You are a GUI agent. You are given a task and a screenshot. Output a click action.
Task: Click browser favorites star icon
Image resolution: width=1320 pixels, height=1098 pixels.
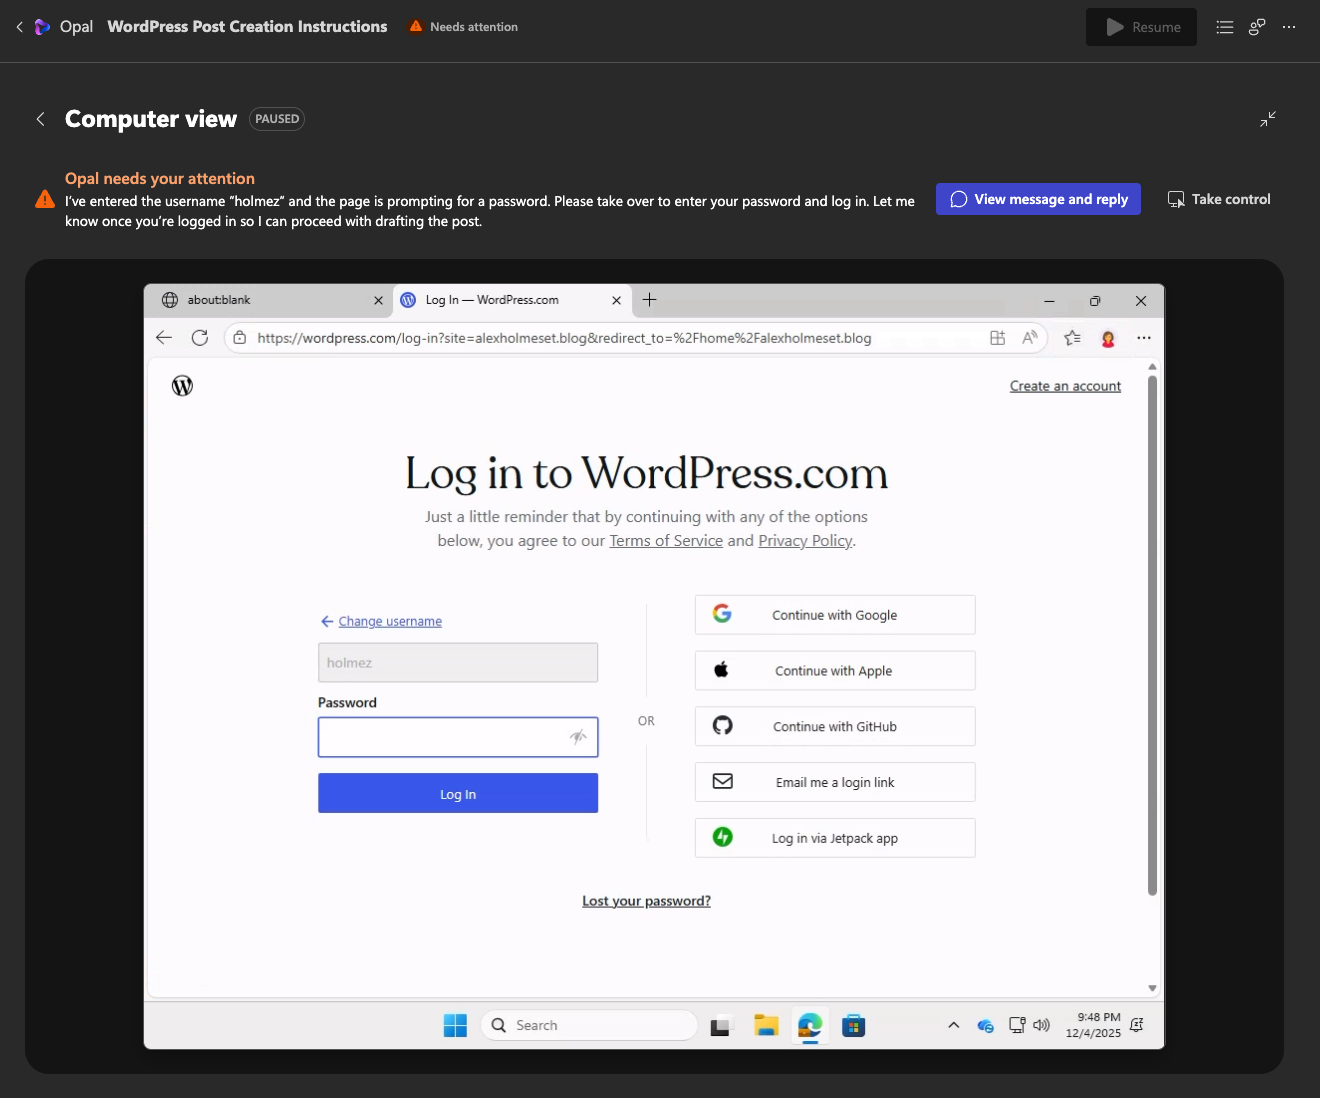pos(1072,338)
